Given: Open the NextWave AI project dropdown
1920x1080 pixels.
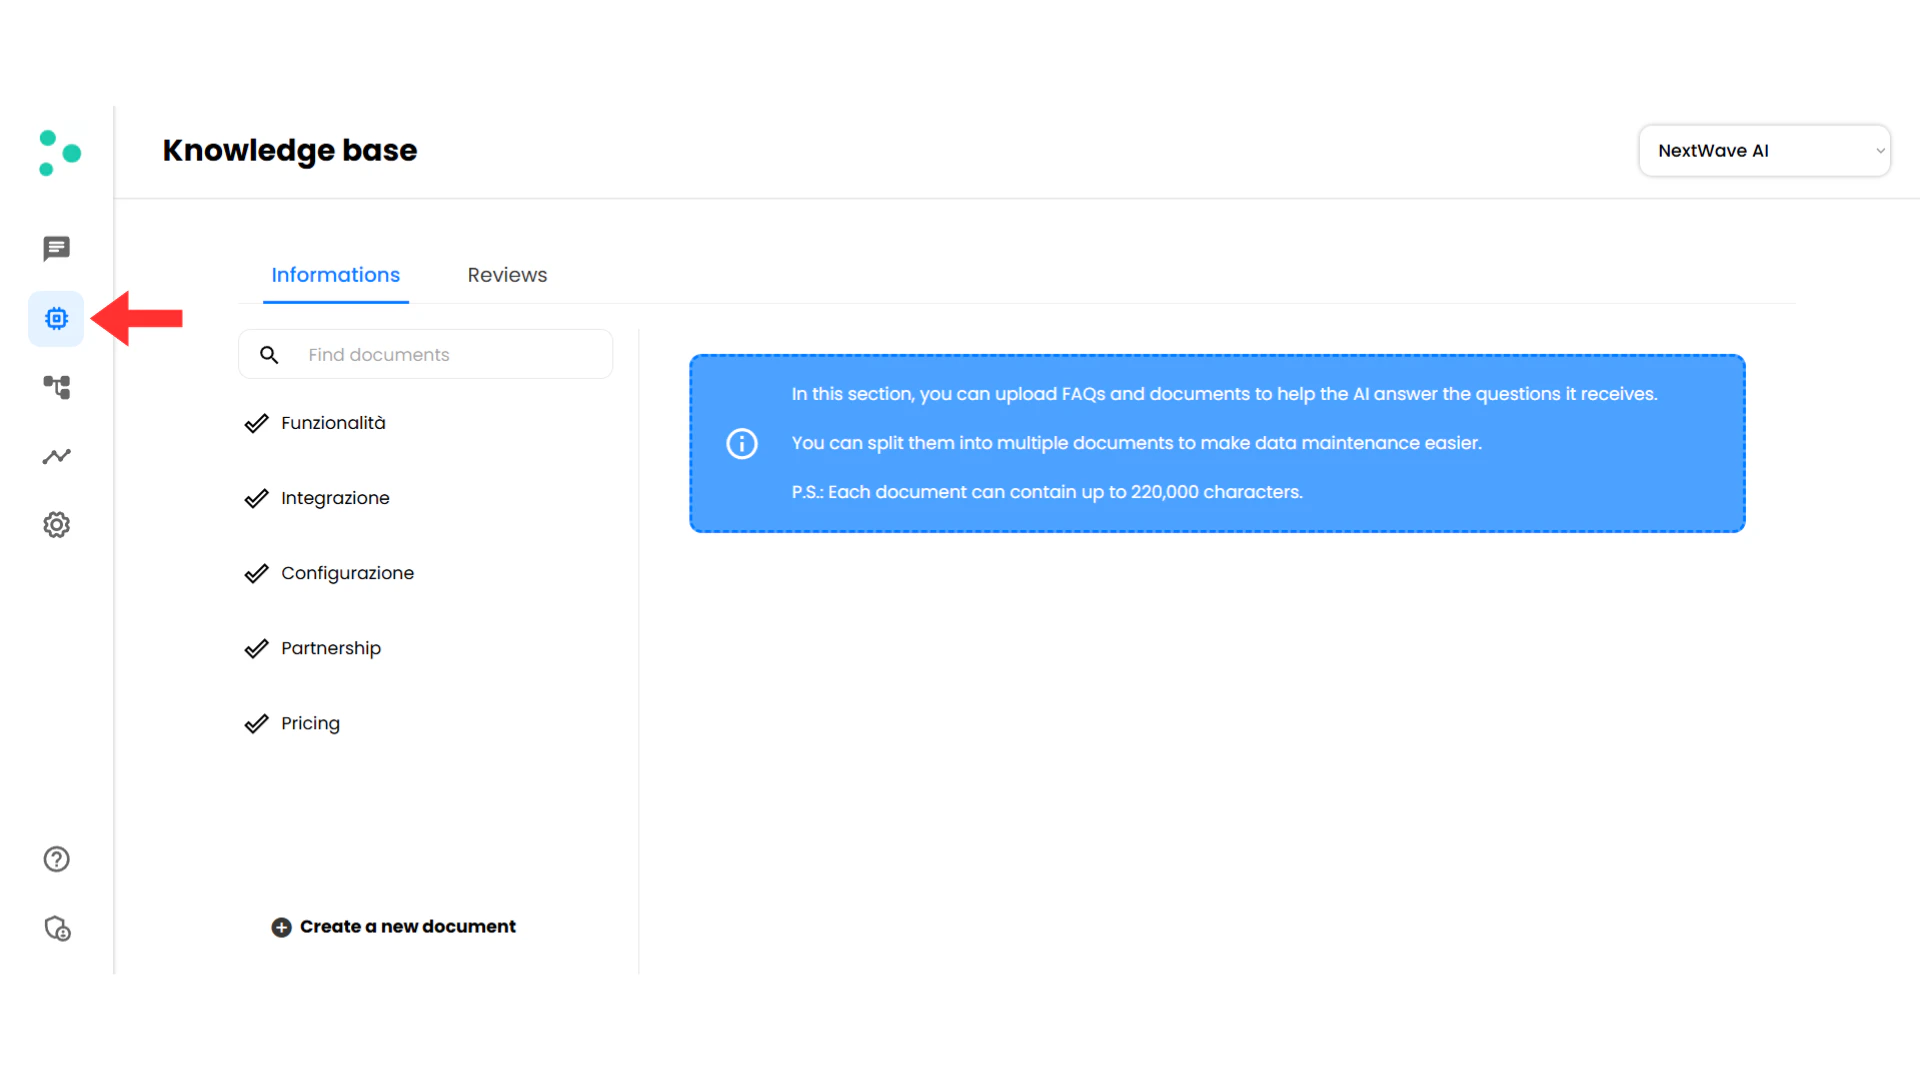Looking at the screenshot, I should point(1764,150).
